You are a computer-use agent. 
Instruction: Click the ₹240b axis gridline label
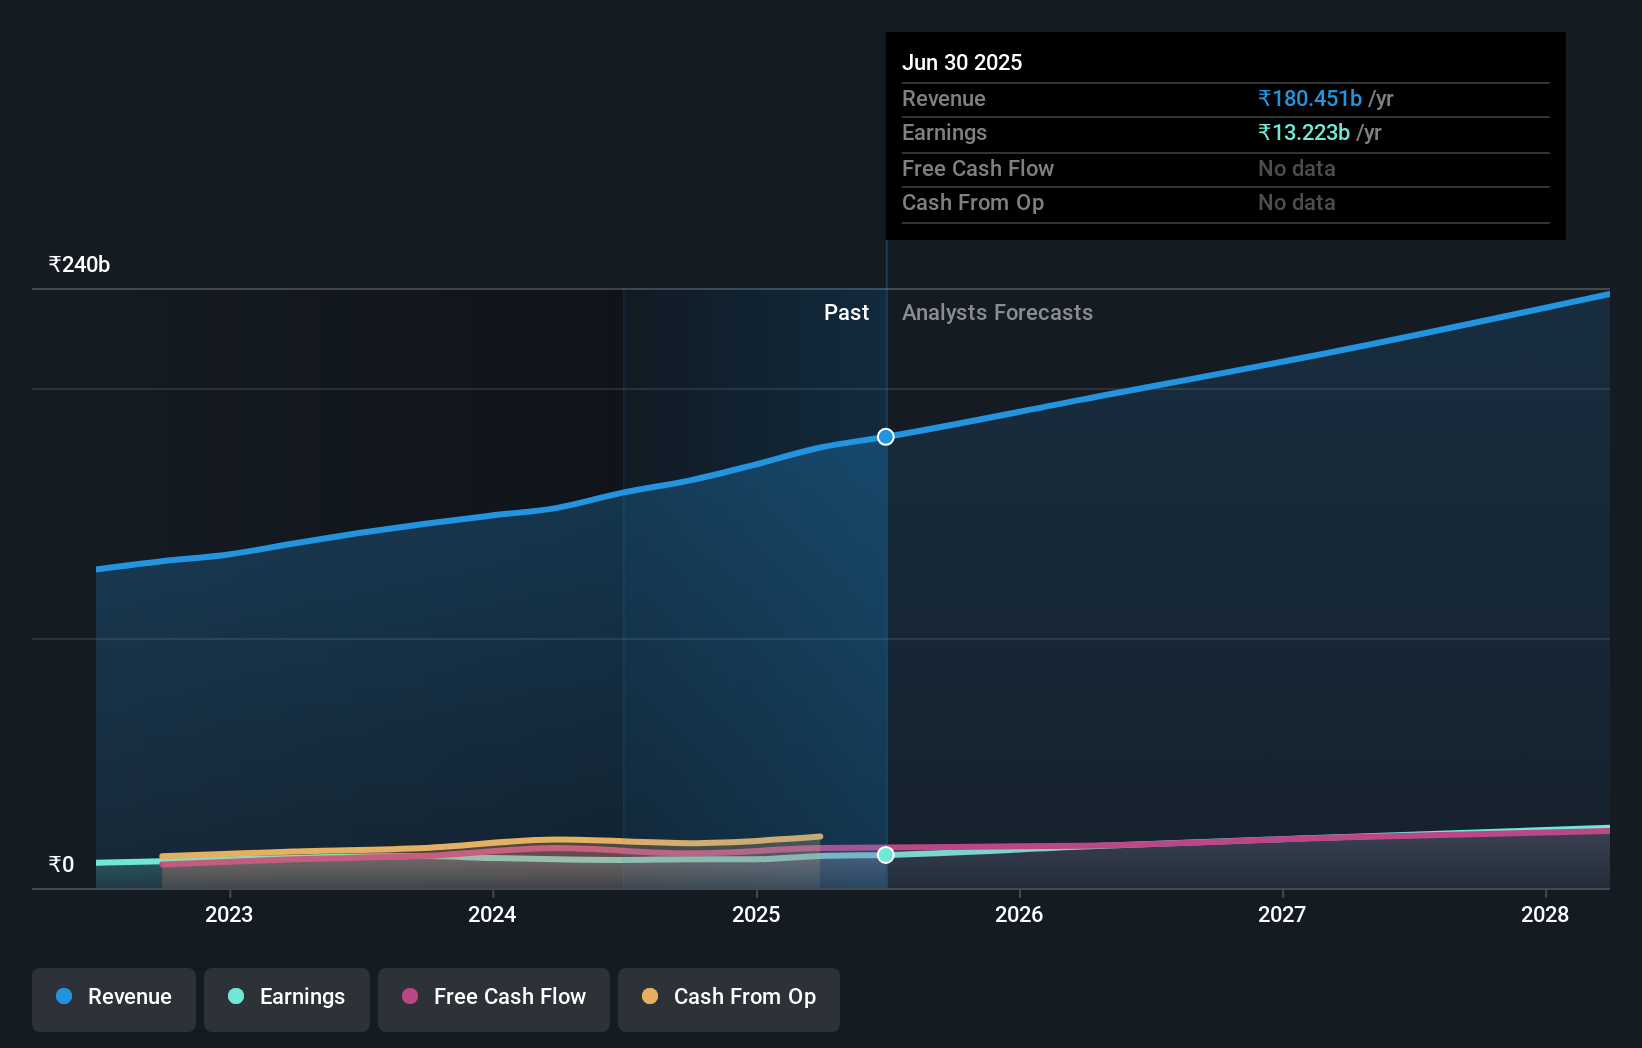pos(79,264)
